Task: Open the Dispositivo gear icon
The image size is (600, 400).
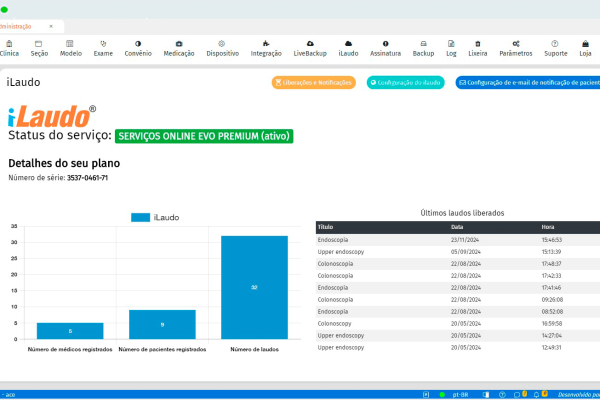Action: coord(222,44)
